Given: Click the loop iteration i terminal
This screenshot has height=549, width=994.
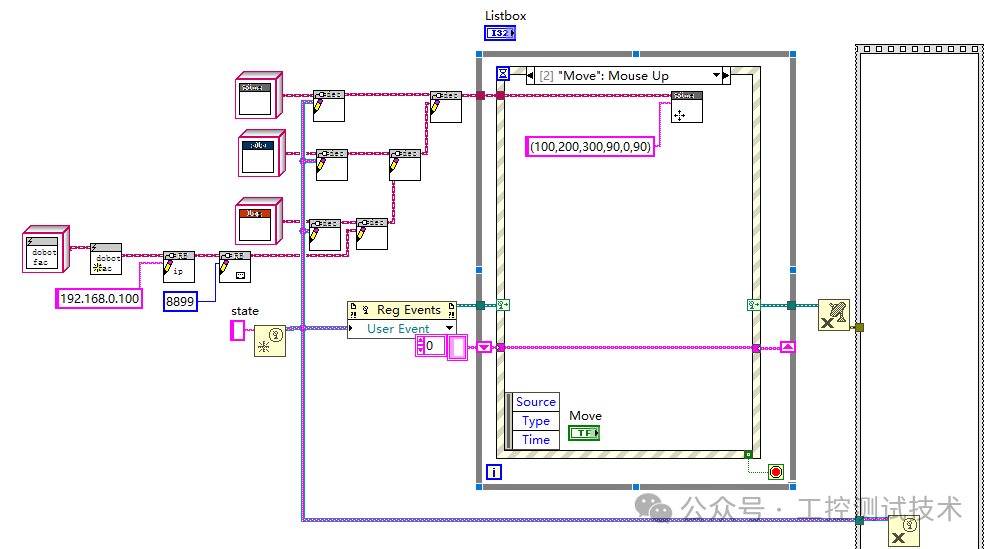Looking at the screenshot, I should click(x=494, y=472).
